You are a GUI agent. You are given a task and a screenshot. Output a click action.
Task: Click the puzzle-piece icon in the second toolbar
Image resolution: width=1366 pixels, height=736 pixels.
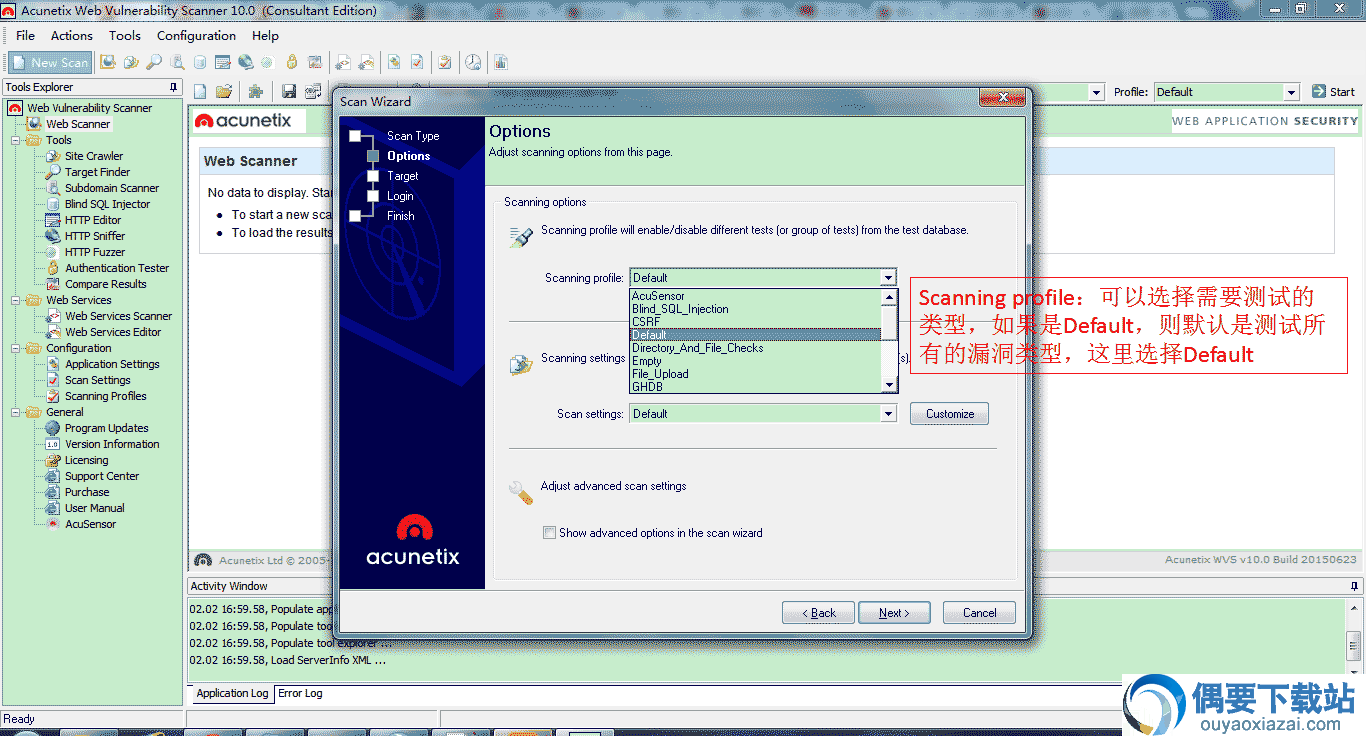[255, 91]
